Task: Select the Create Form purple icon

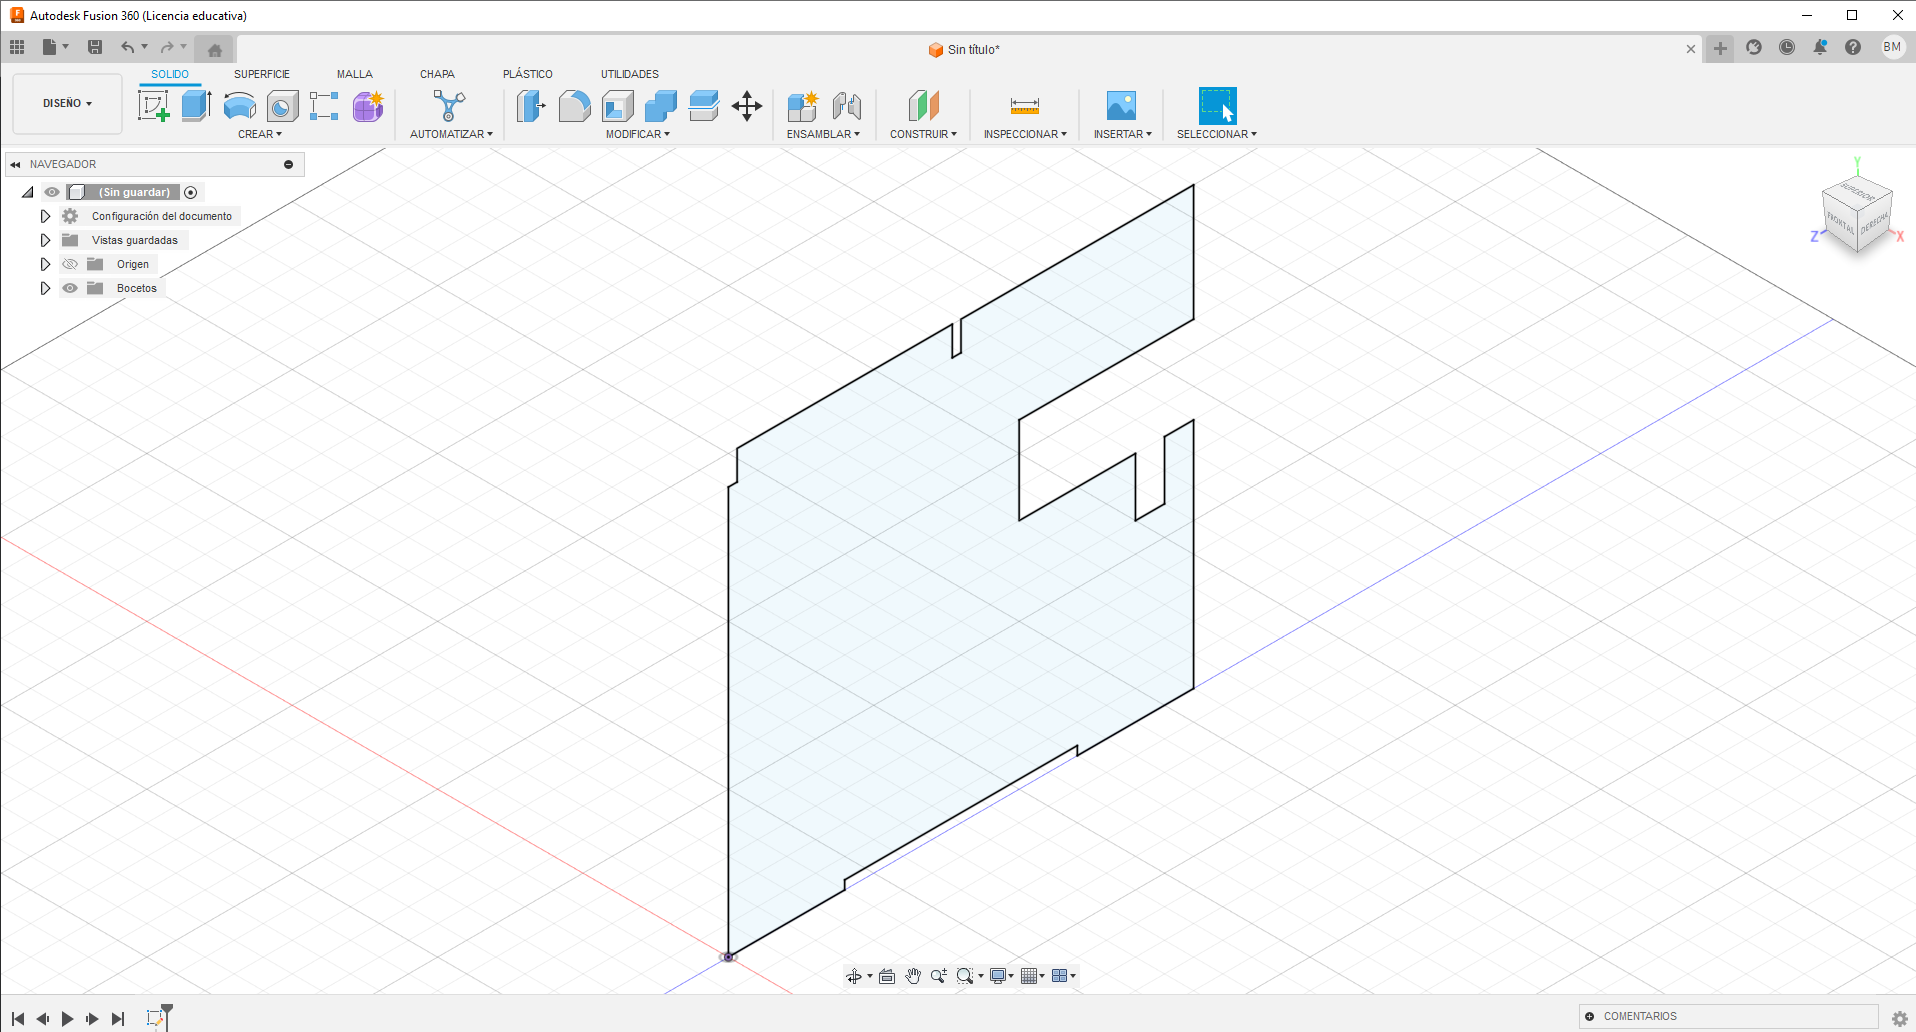Action: [368, 105]
